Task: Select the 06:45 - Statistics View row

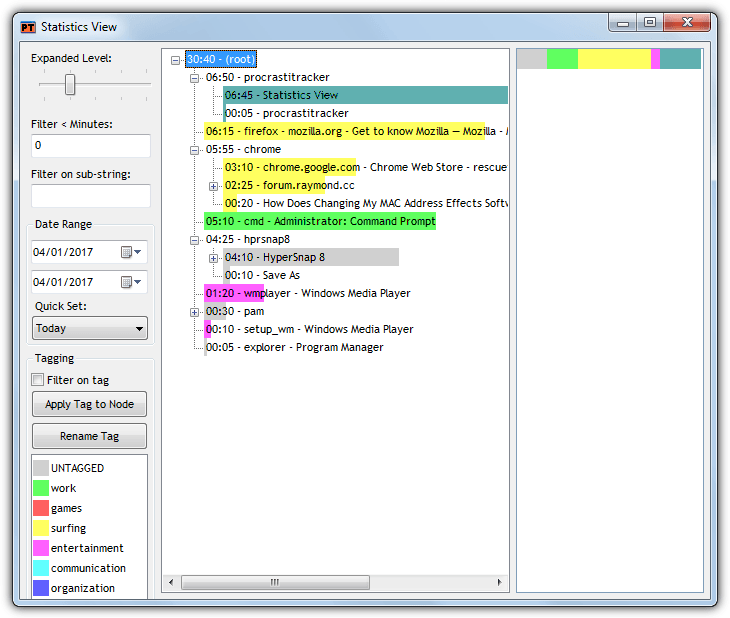Action: coord(365,95)
